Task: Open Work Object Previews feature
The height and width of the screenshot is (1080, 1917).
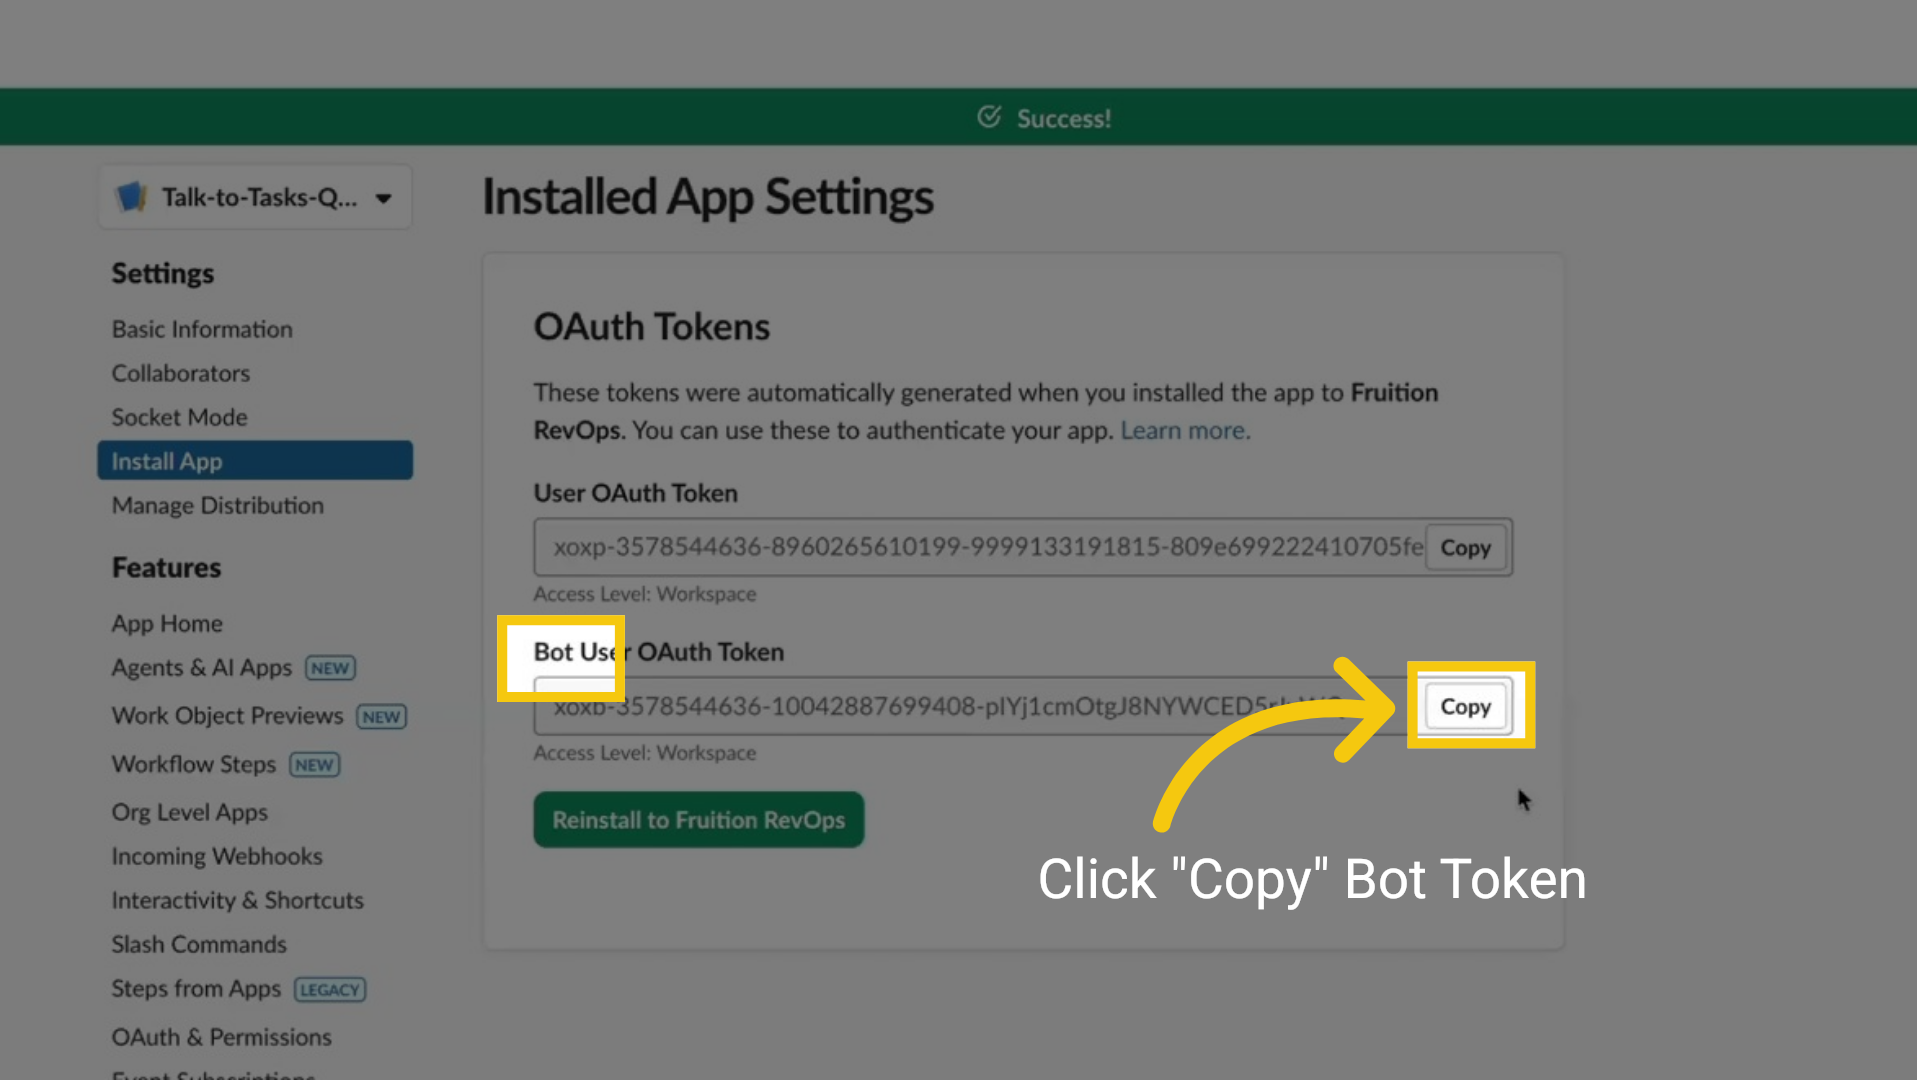Action: click(227, 715)
